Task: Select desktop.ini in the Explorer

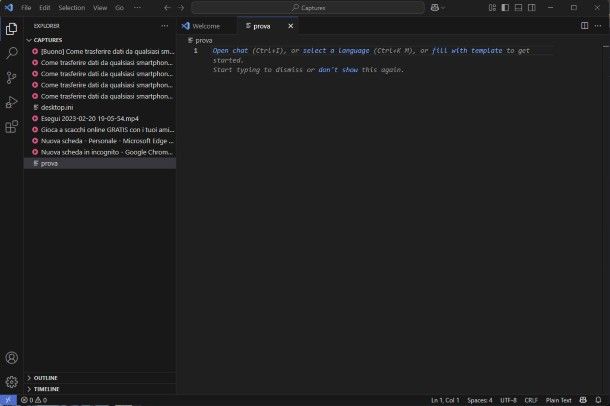Action: pyautogui.click(x=59, y=107)
